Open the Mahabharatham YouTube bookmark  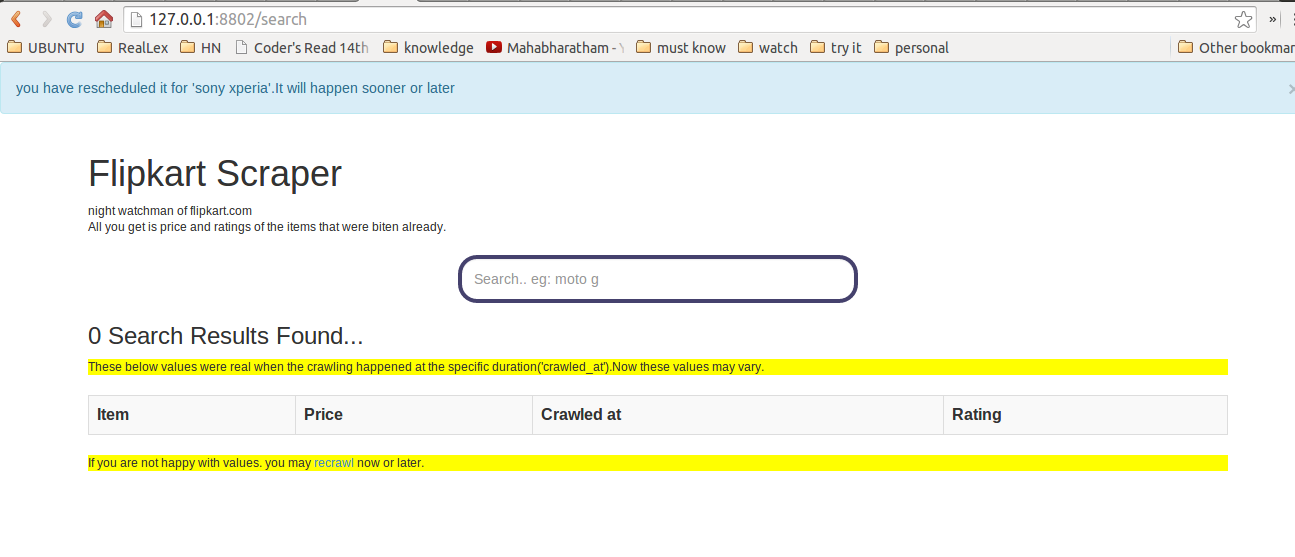555,47
